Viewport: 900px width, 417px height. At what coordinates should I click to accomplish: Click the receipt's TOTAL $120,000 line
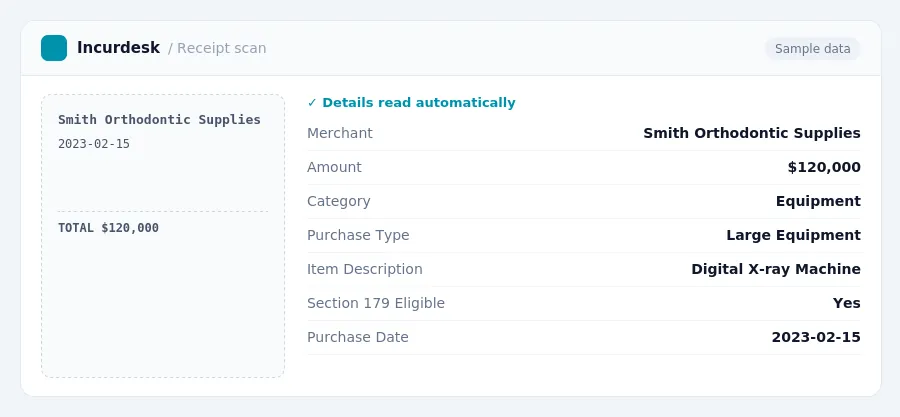(108, 228)
